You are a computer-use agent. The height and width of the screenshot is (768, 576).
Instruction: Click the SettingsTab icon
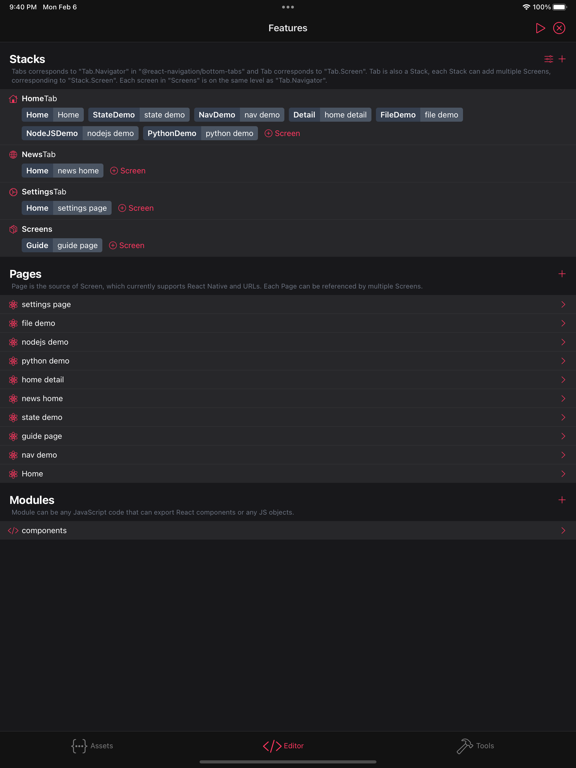(x=13, y=192)
